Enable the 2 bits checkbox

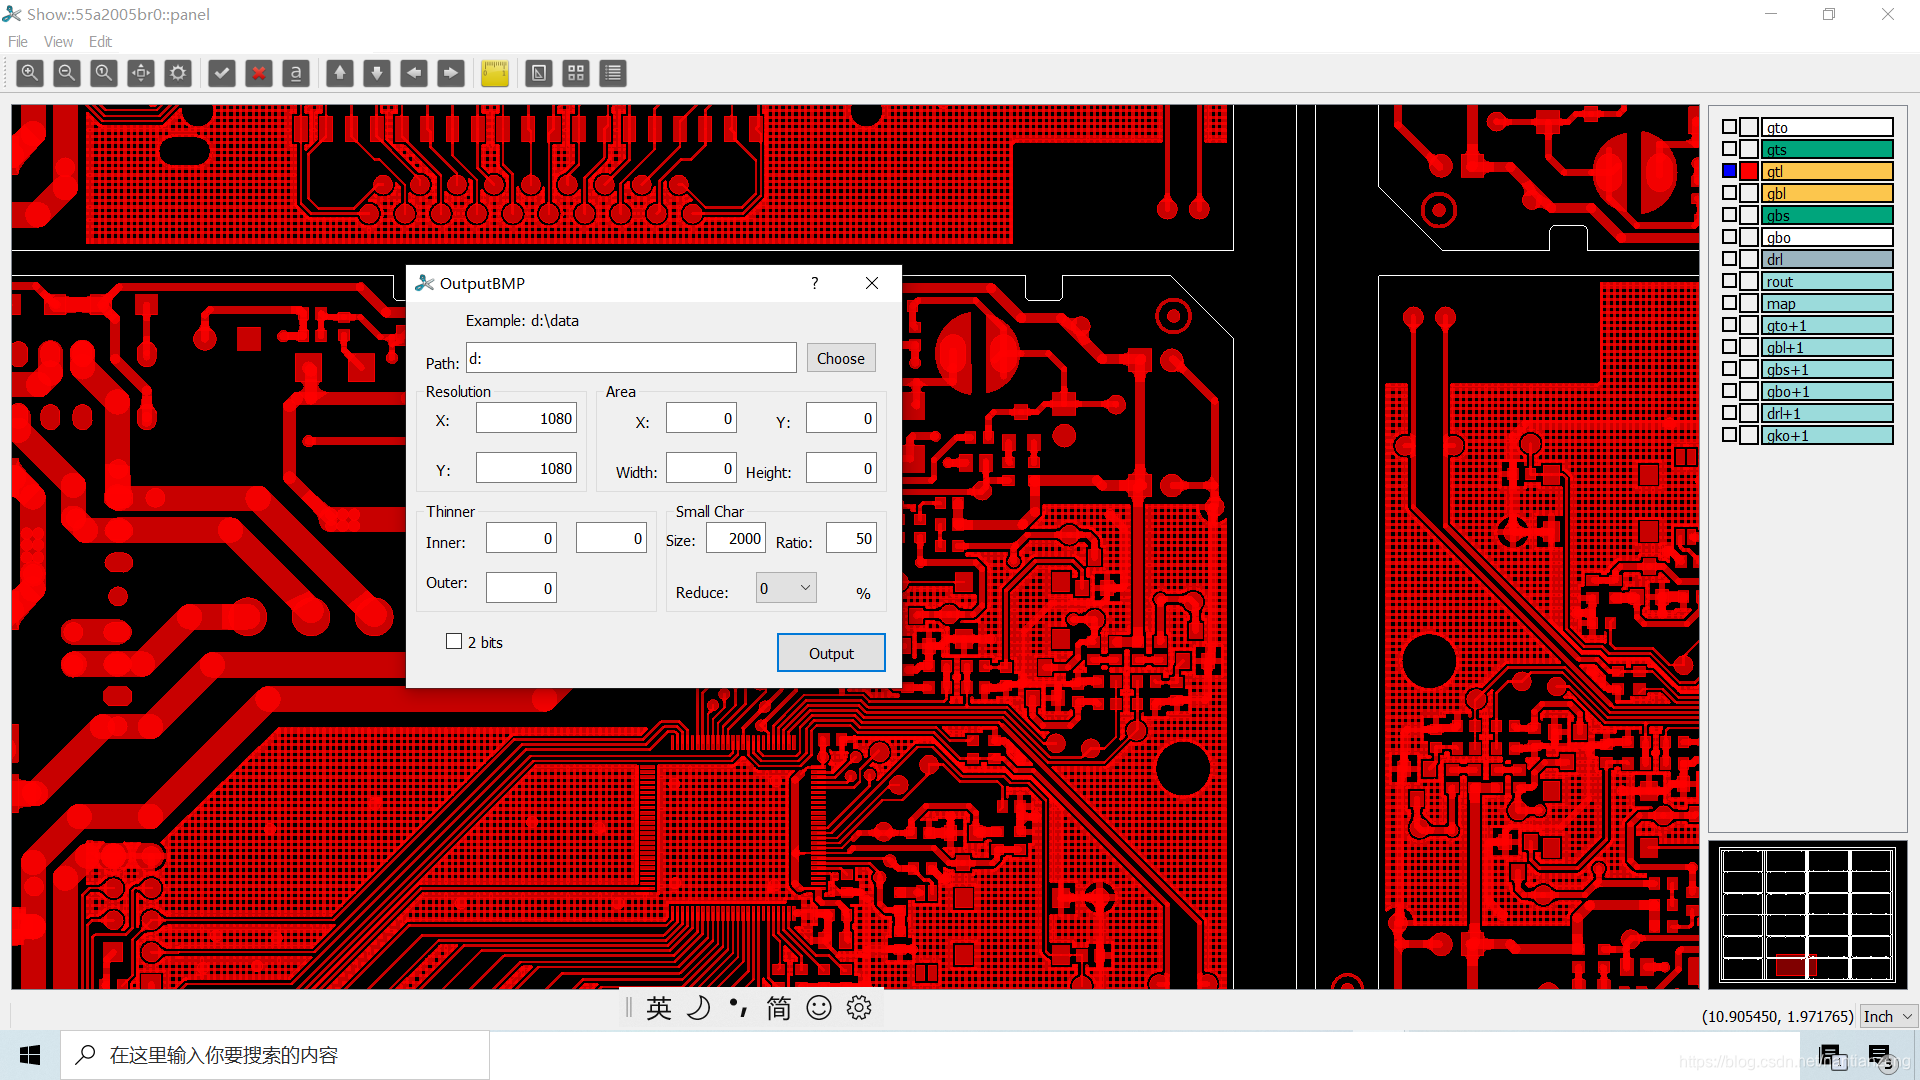tap(454, 642)
